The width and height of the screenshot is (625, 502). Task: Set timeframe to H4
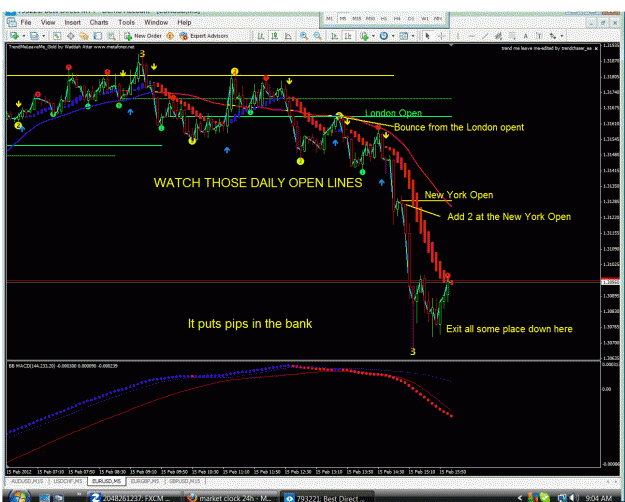click(x=397, y=19)
